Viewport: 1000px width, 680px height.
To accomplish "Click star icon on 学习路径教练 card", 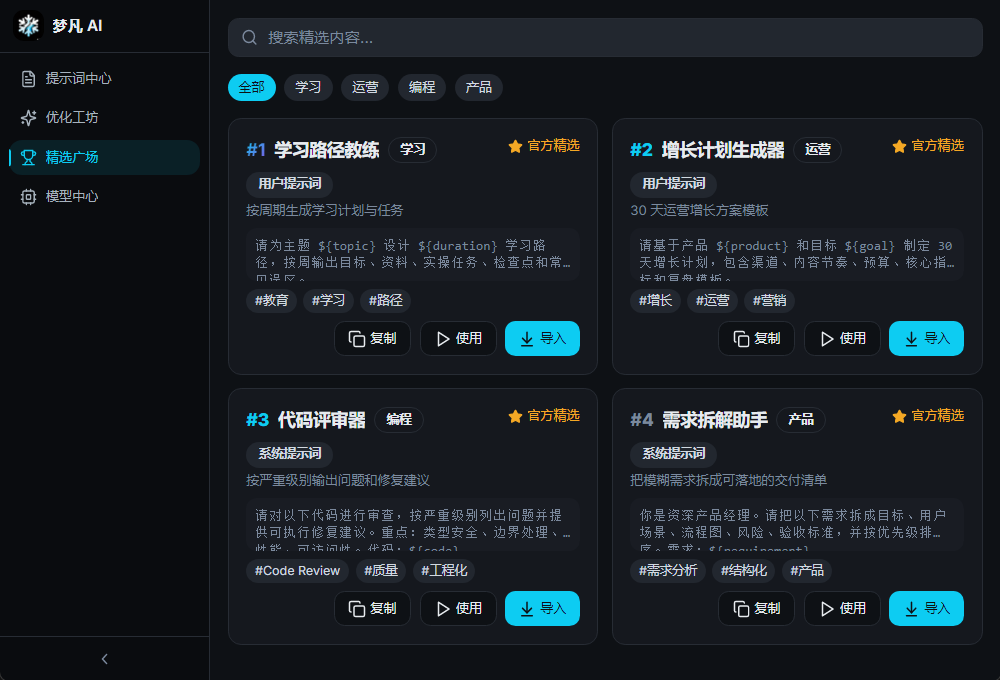I will [x=516, y=146].
